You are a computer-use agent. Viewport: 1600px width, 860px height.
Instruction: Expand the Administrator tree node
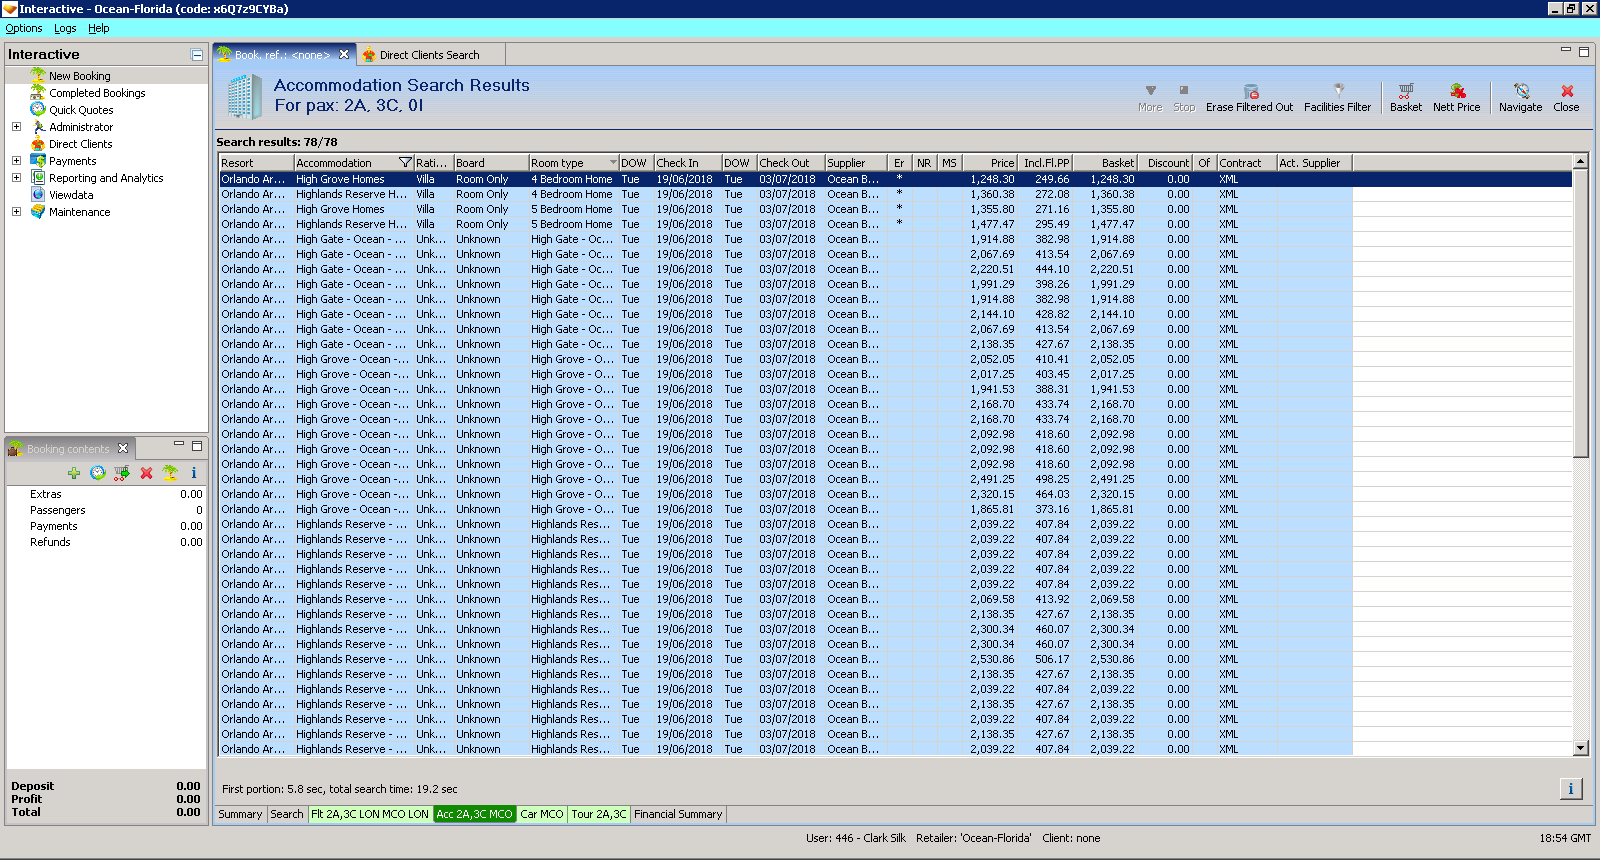pyautogui.click(x=16, y=127)
